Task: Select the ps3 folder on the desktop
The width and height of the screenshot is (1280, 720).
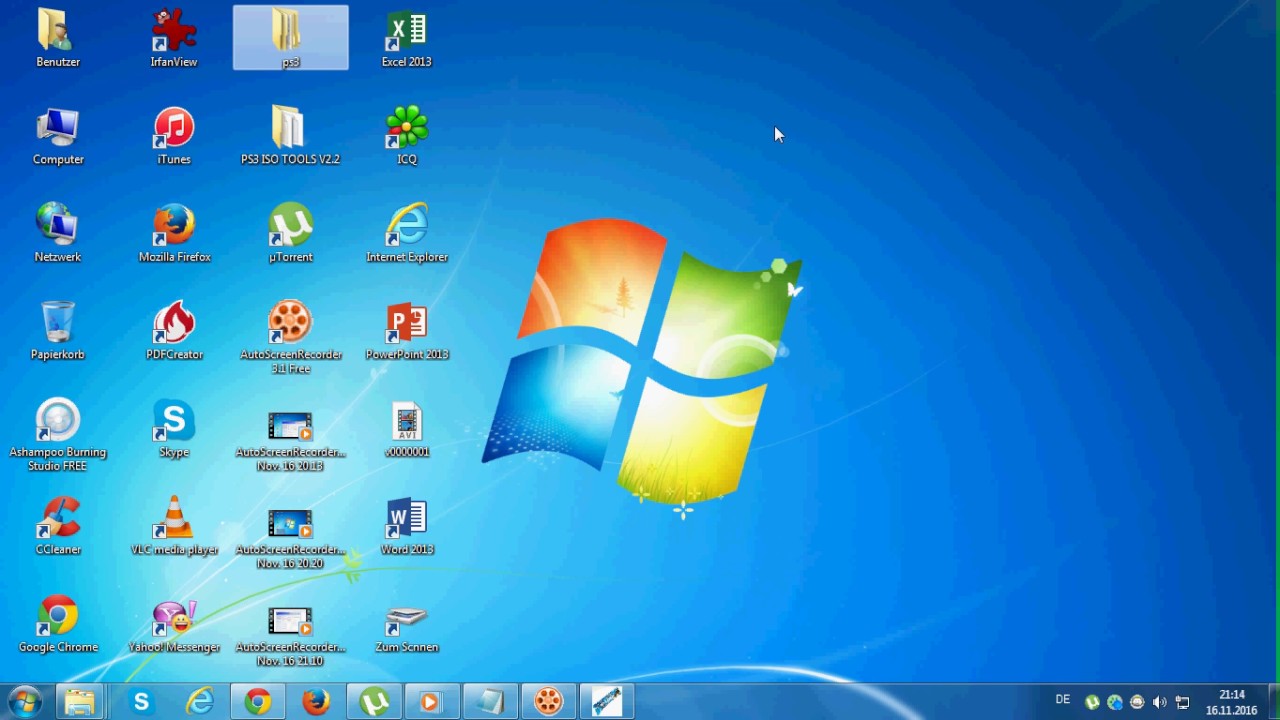Action: [x=290, y=30]
